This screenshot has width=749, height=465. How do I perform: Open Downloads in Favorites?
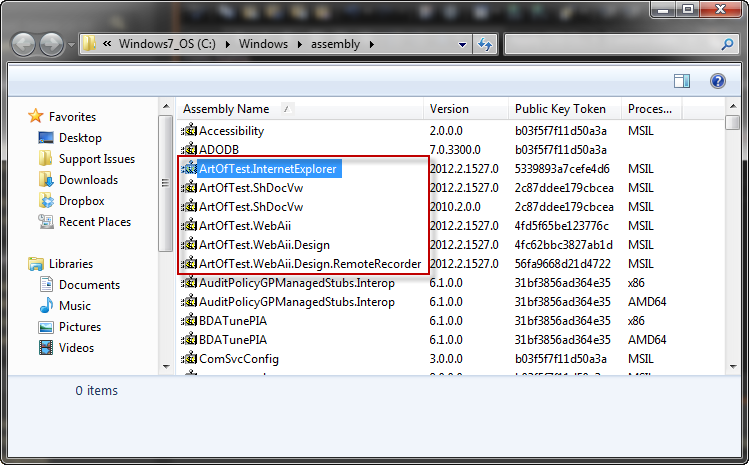coord(88,180)
